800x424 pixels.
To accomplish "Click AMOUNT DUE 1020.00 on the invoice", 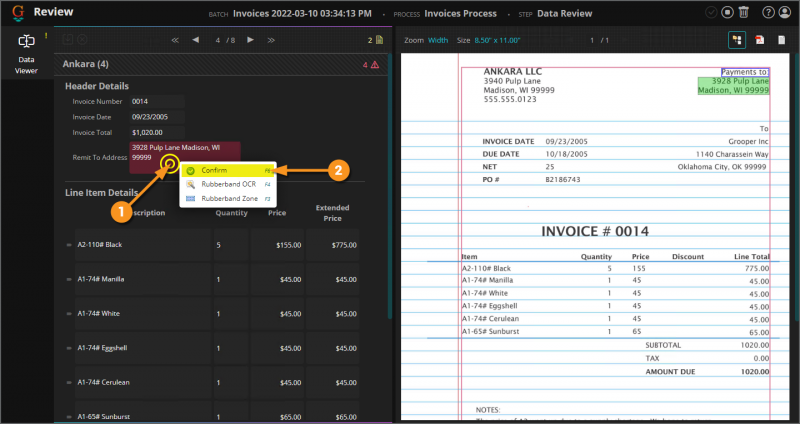I will click(x=707, y=371).
